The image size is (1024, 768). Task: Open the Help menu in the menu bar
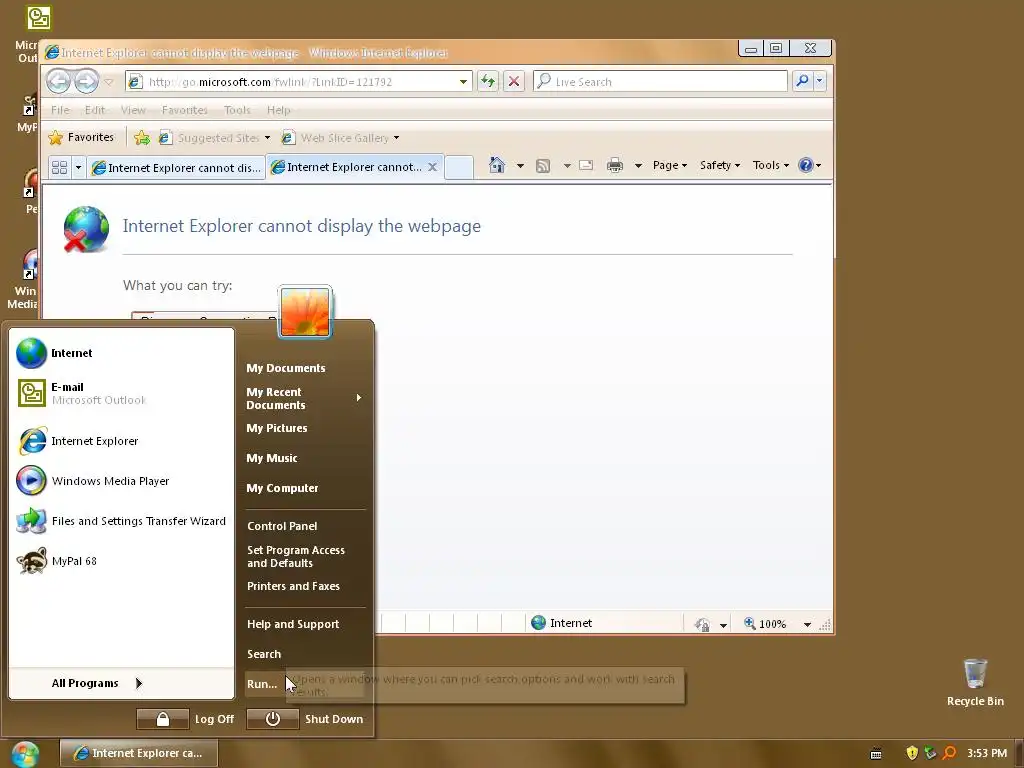tap(278, 110)
